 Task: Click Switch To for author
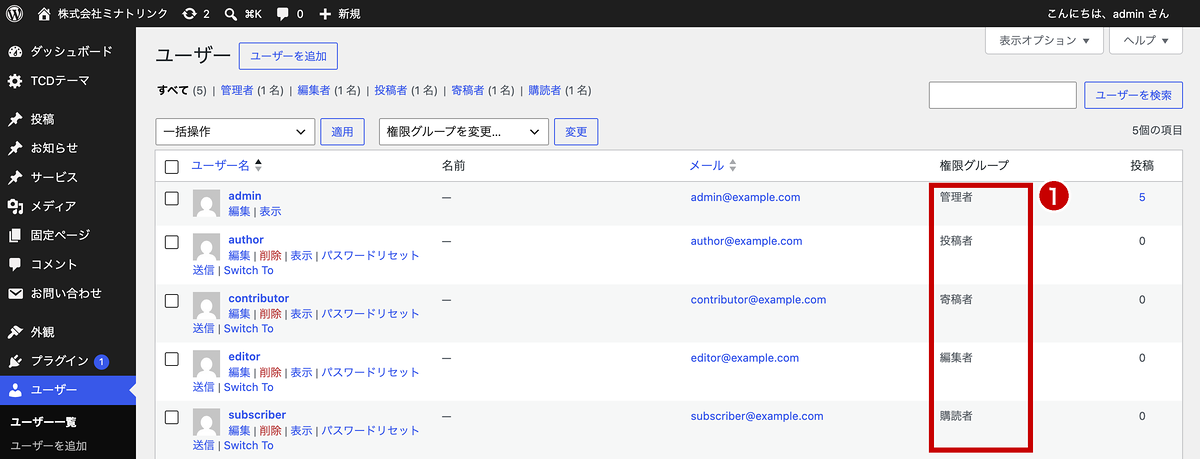(248, 271)
